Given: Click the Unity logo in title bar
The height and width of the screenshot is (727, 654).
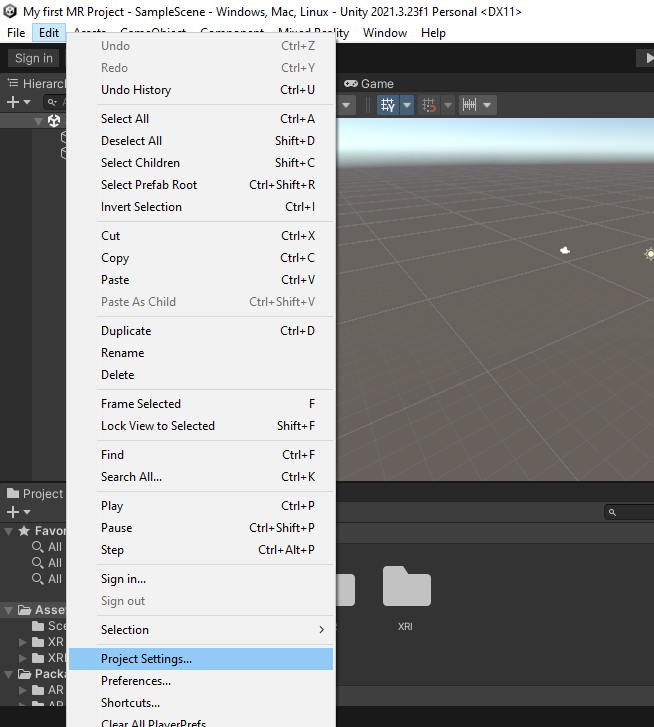Looking at the screenshot, I should (x=10, y=11).
